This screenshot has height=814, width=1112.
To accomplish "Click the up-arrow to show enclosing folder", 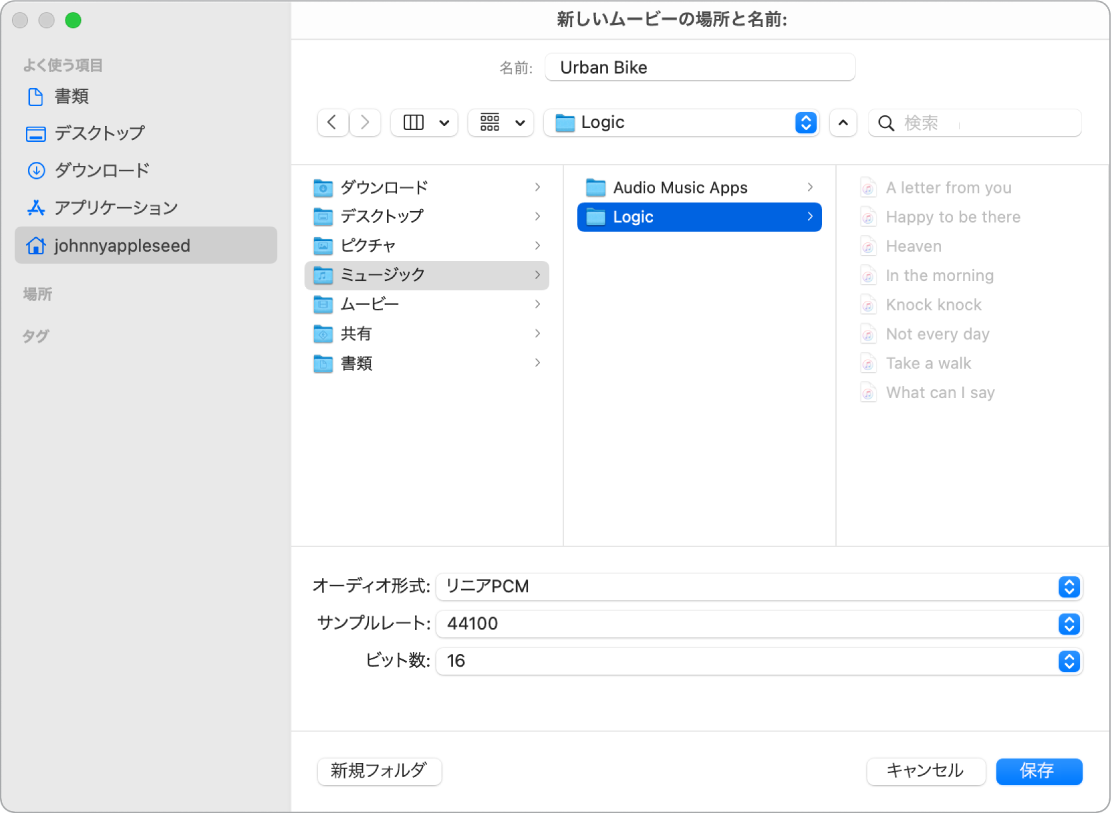I will (x=842, y=122).
